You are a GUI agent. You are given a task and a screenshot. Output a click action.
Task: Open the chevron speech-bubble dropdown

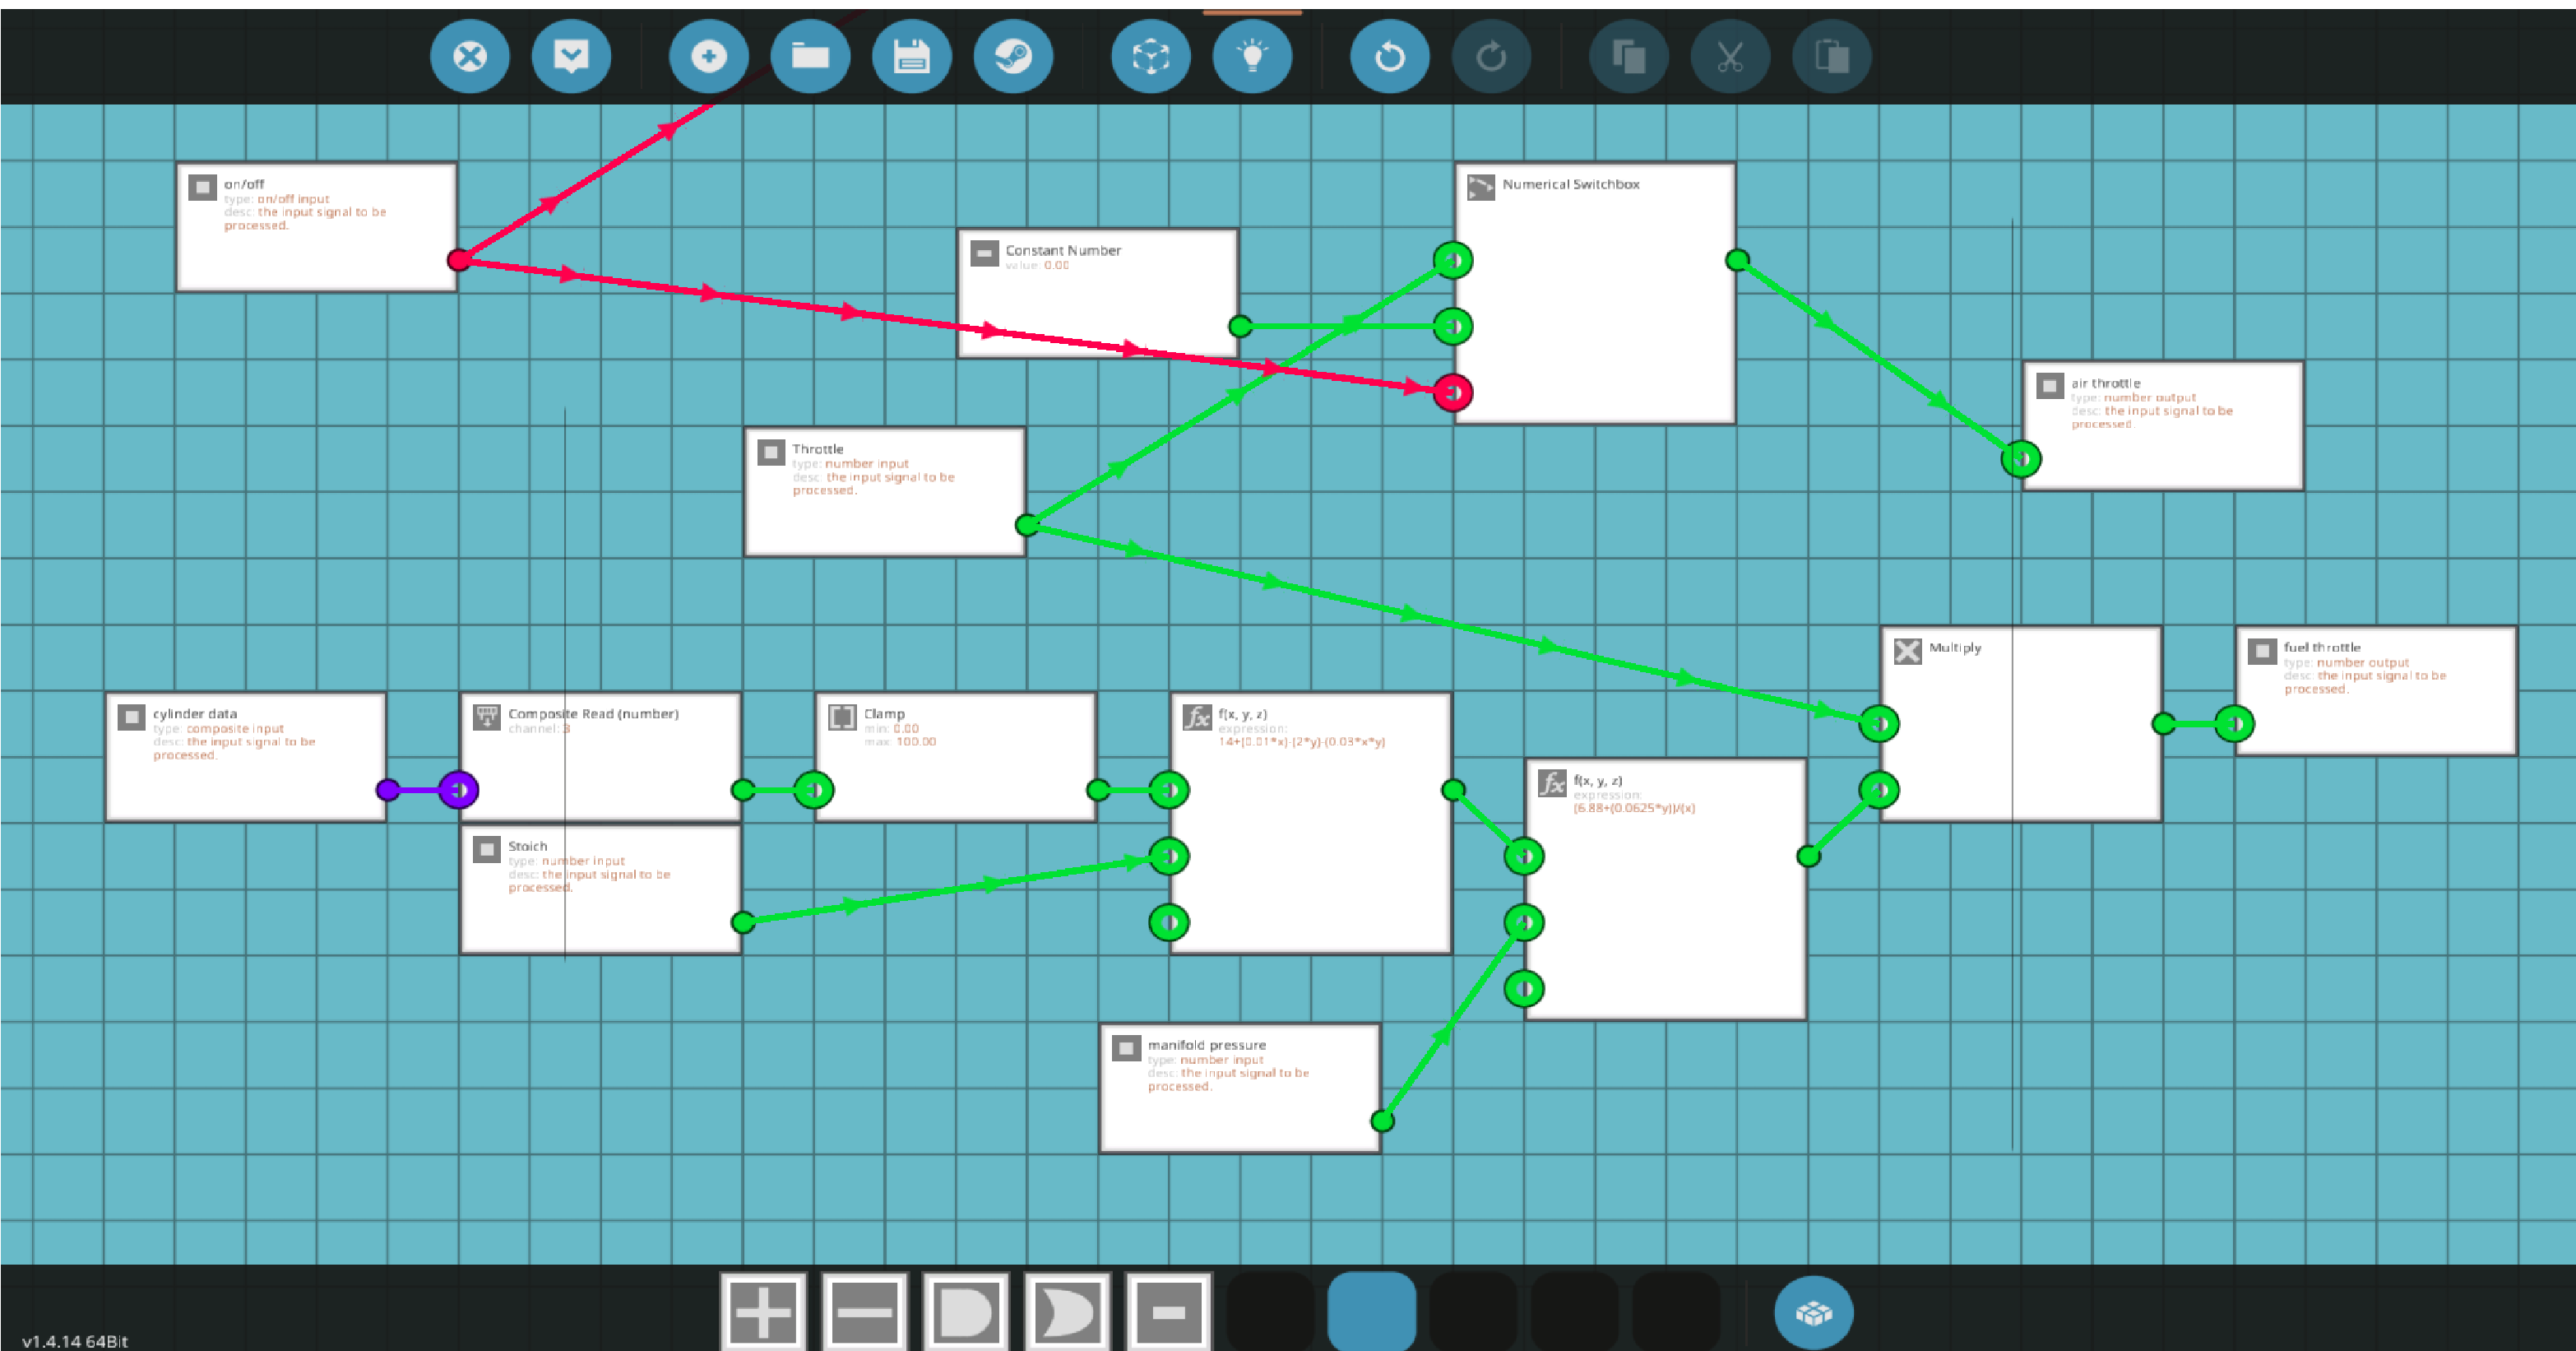click(571, 56)
